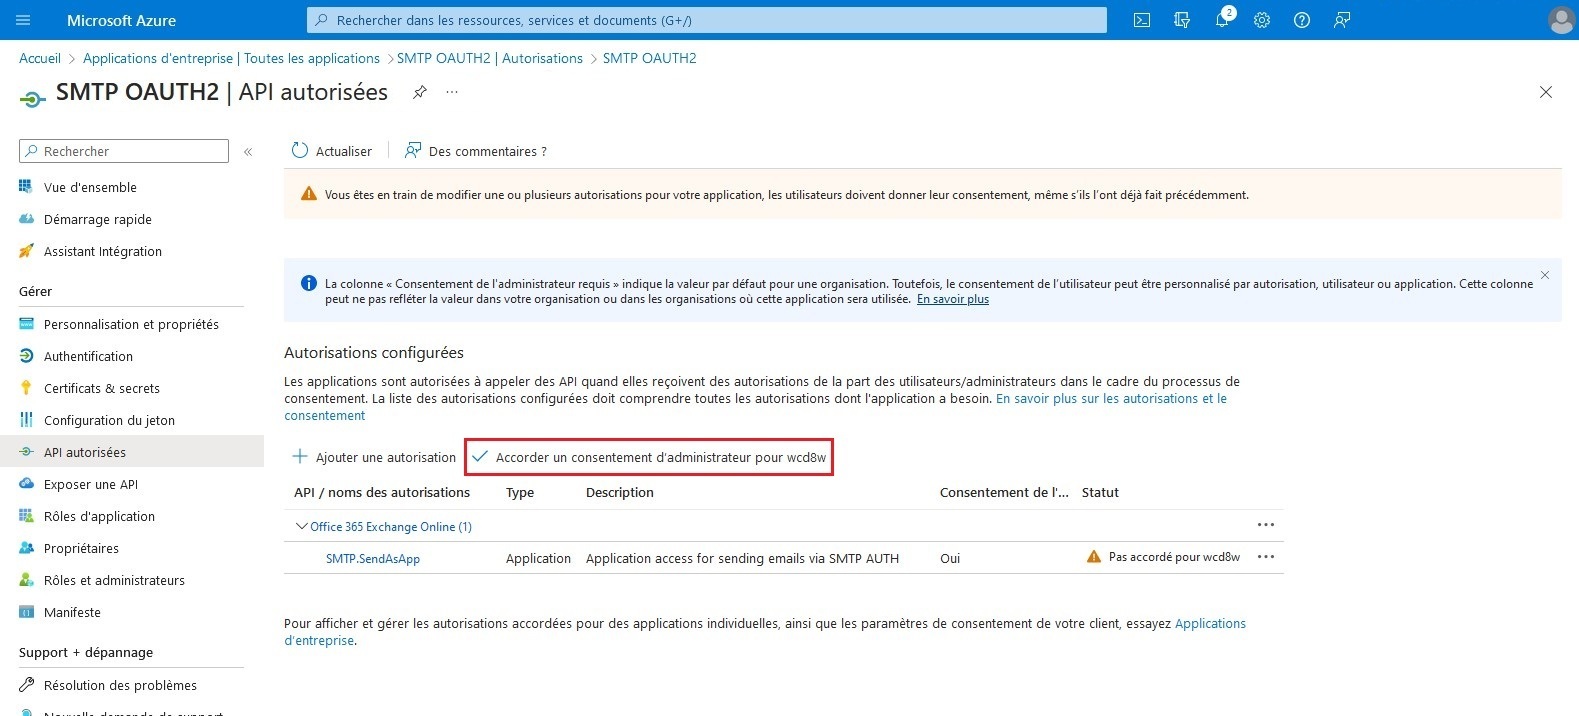Launch Cloud Shell from the top bar
Image resolution: width=1579 pixels, height=716 pixels.
pyautogui.click(x=1142, y=20)
